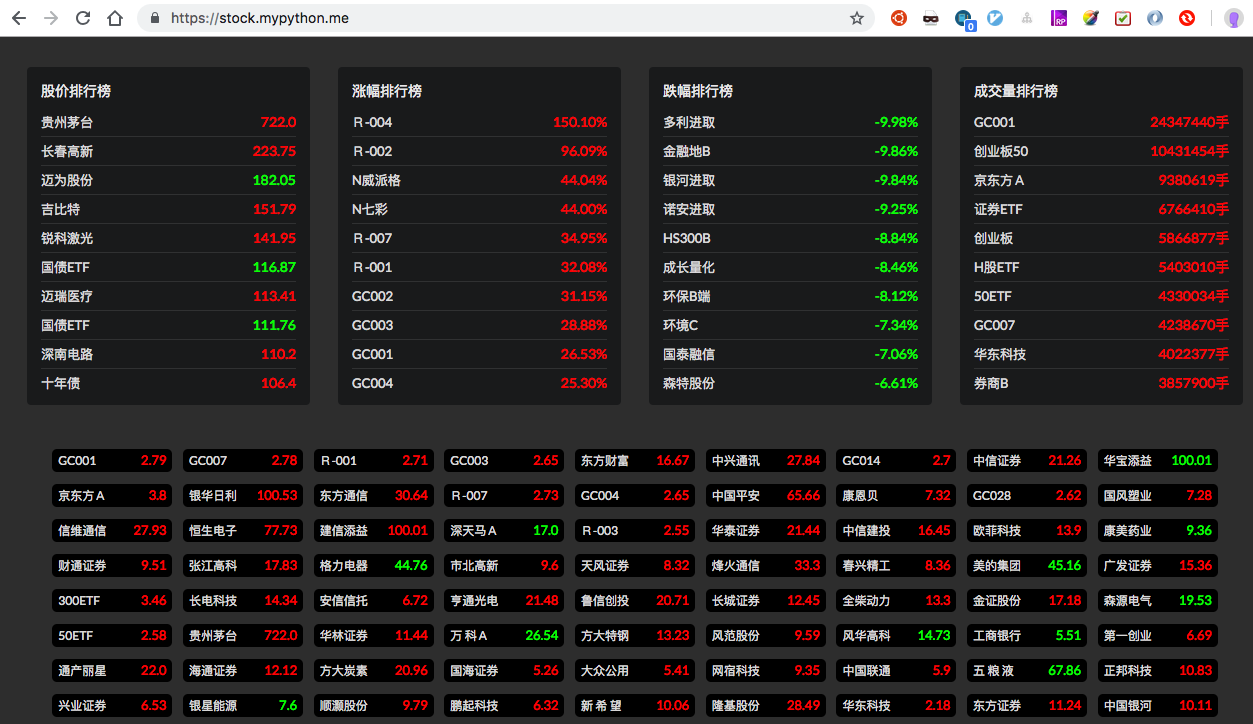The width and height of the screenshot is (1253, 724).
Task: Open the 中国平安 65.66 stock tile
Action: 766,496
